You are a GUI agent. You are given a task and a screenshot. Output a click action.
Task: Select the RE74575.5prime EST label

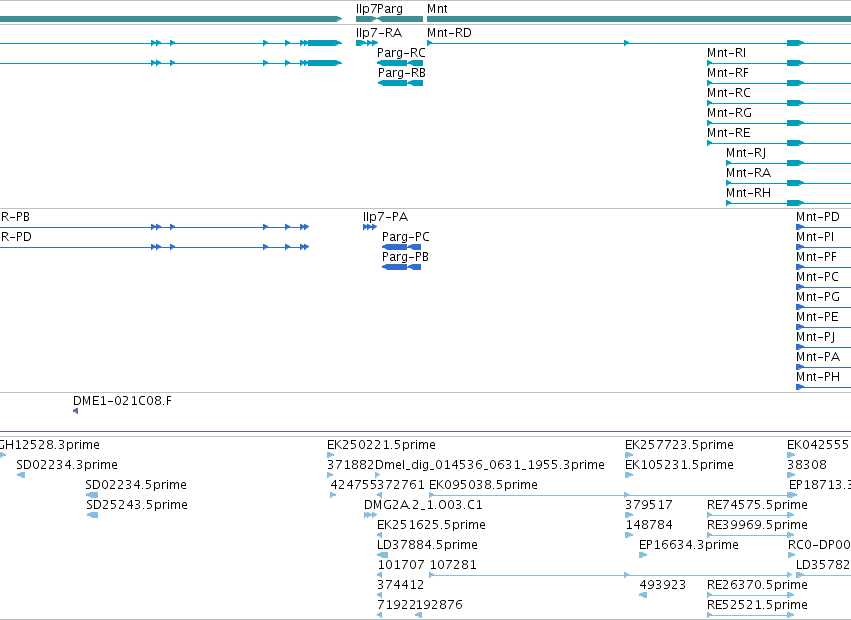[x=757, y=505]
